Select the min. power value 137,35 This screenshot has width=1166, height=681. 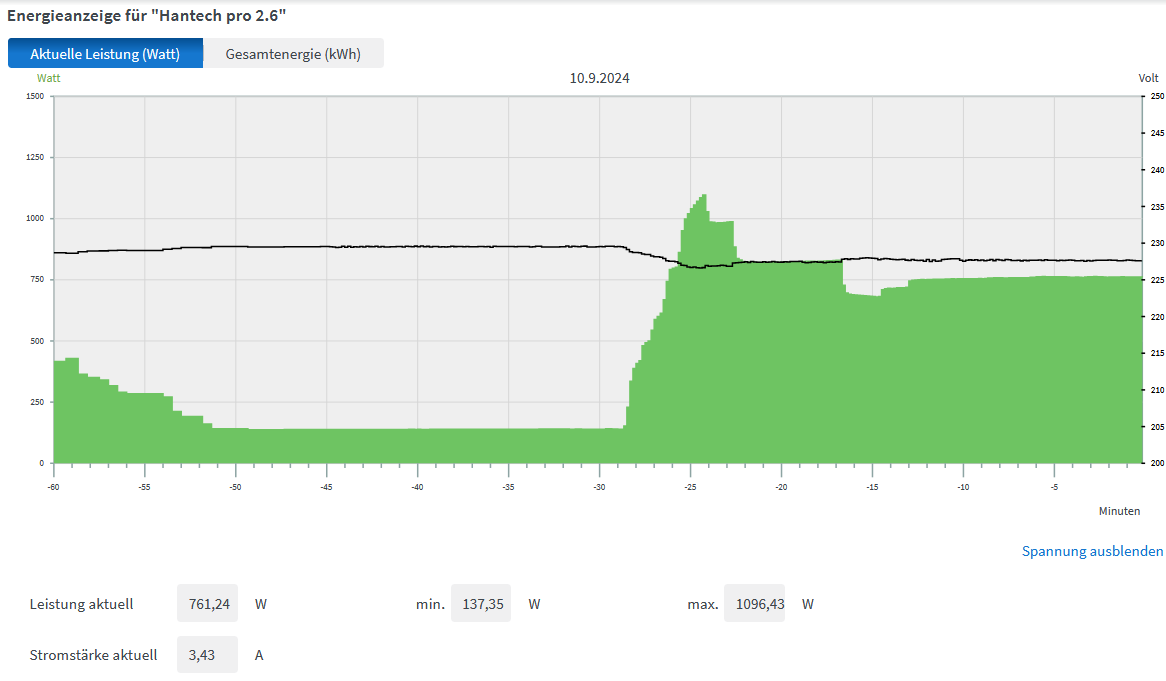pyautogui.click(x=482, y=604)
